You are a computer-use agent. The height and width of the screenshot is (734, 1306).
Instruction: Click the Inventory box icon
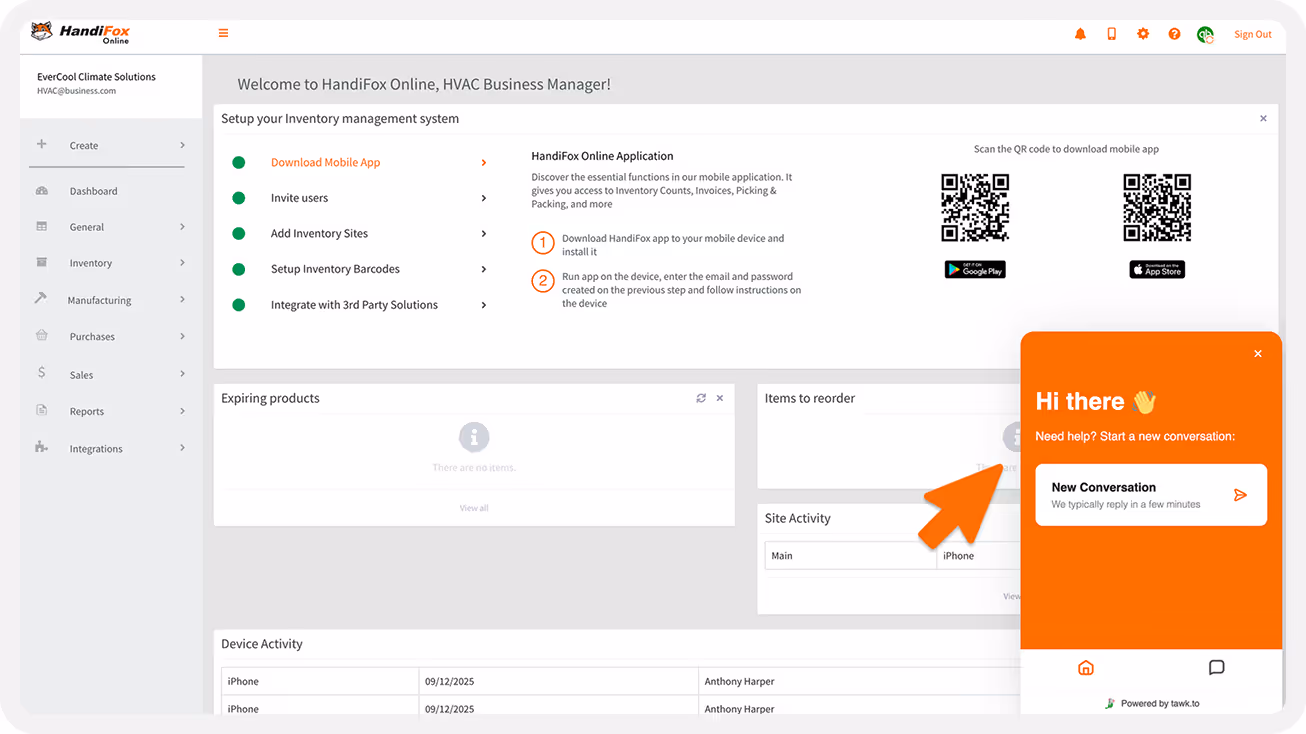(41, 262)
